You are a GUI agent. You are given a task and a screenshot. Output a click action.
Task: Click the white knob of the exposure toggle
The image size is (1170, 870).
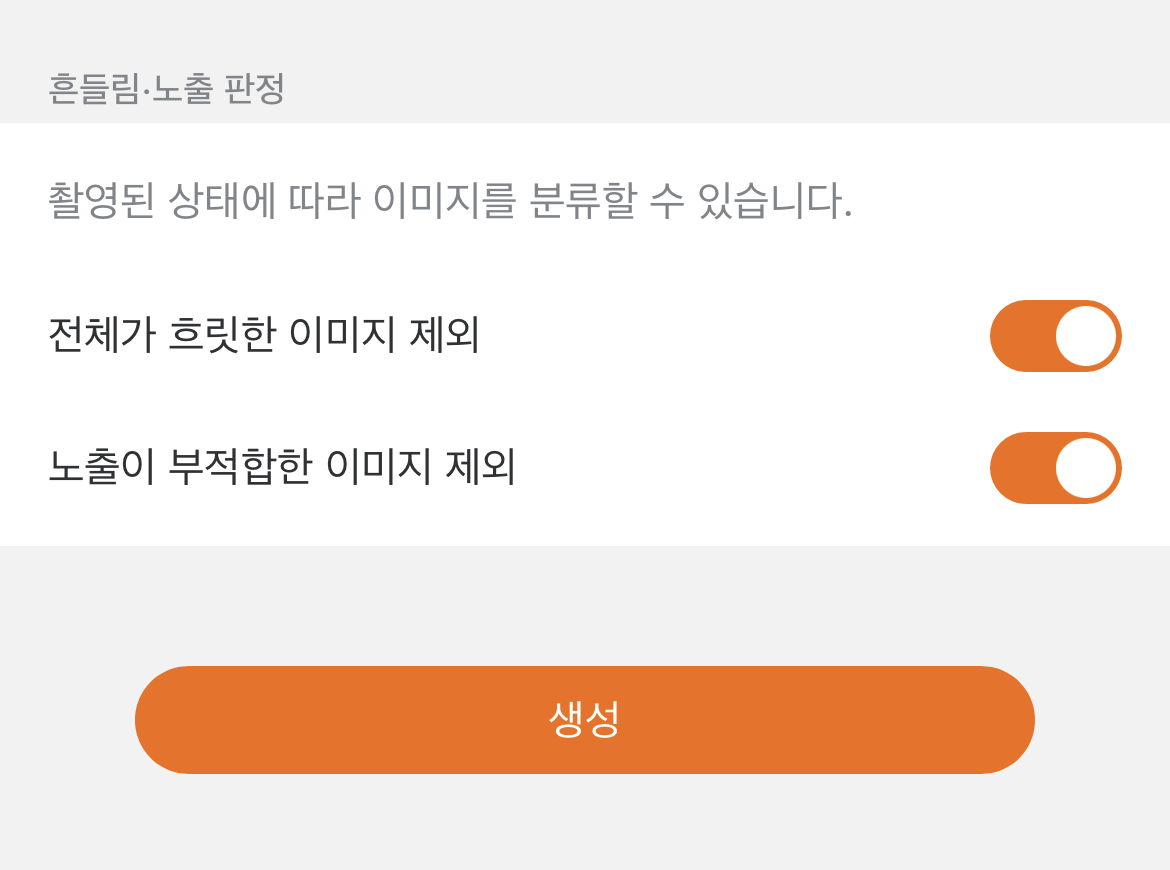pos(1086,468)
